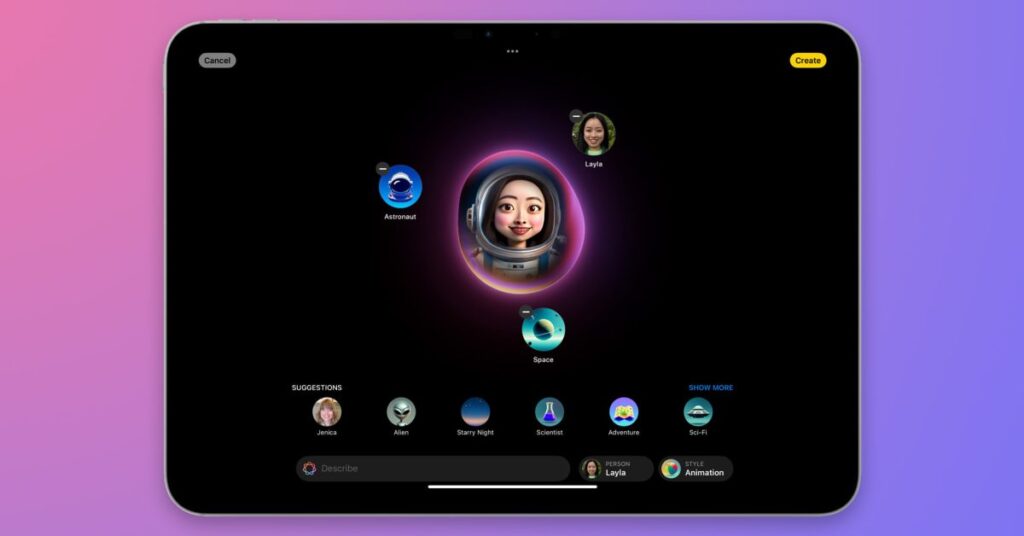Tap the generated astronaut image preview
The height and width of the screenshot is (536, 1024).
(520, 222)
